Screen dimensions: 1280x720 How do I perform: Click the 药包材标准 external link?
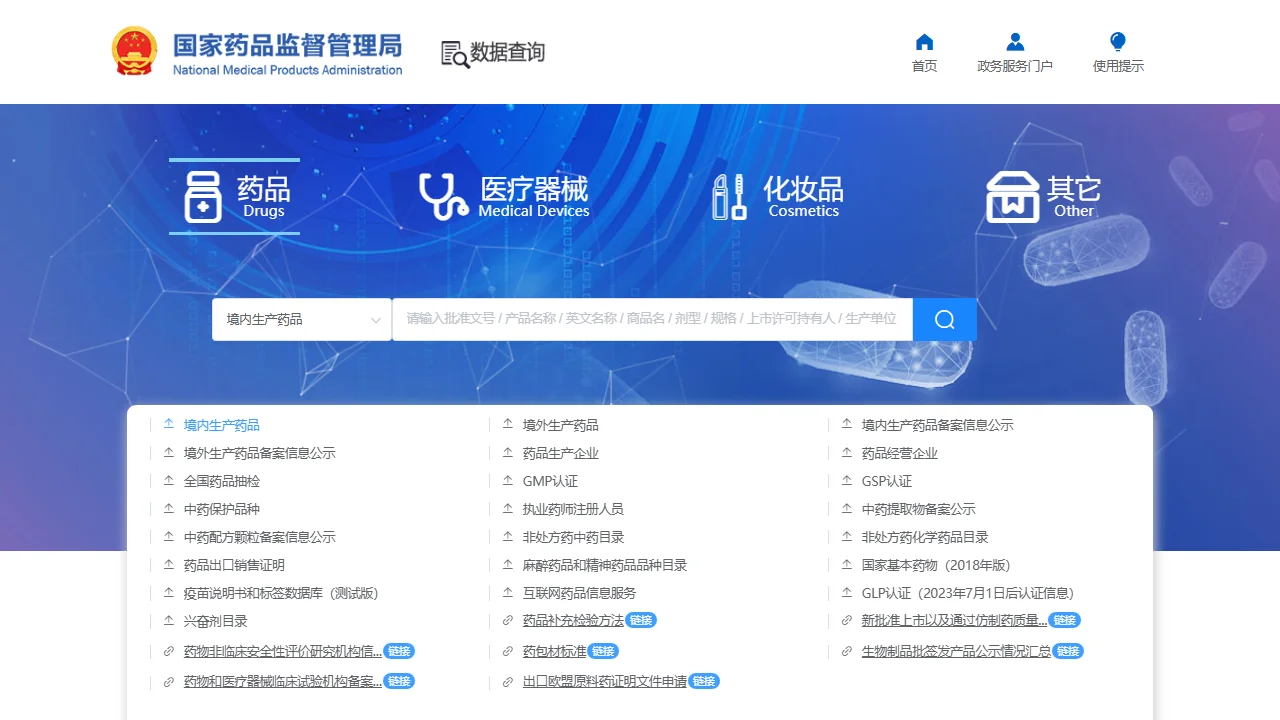[x=554, y=651]
